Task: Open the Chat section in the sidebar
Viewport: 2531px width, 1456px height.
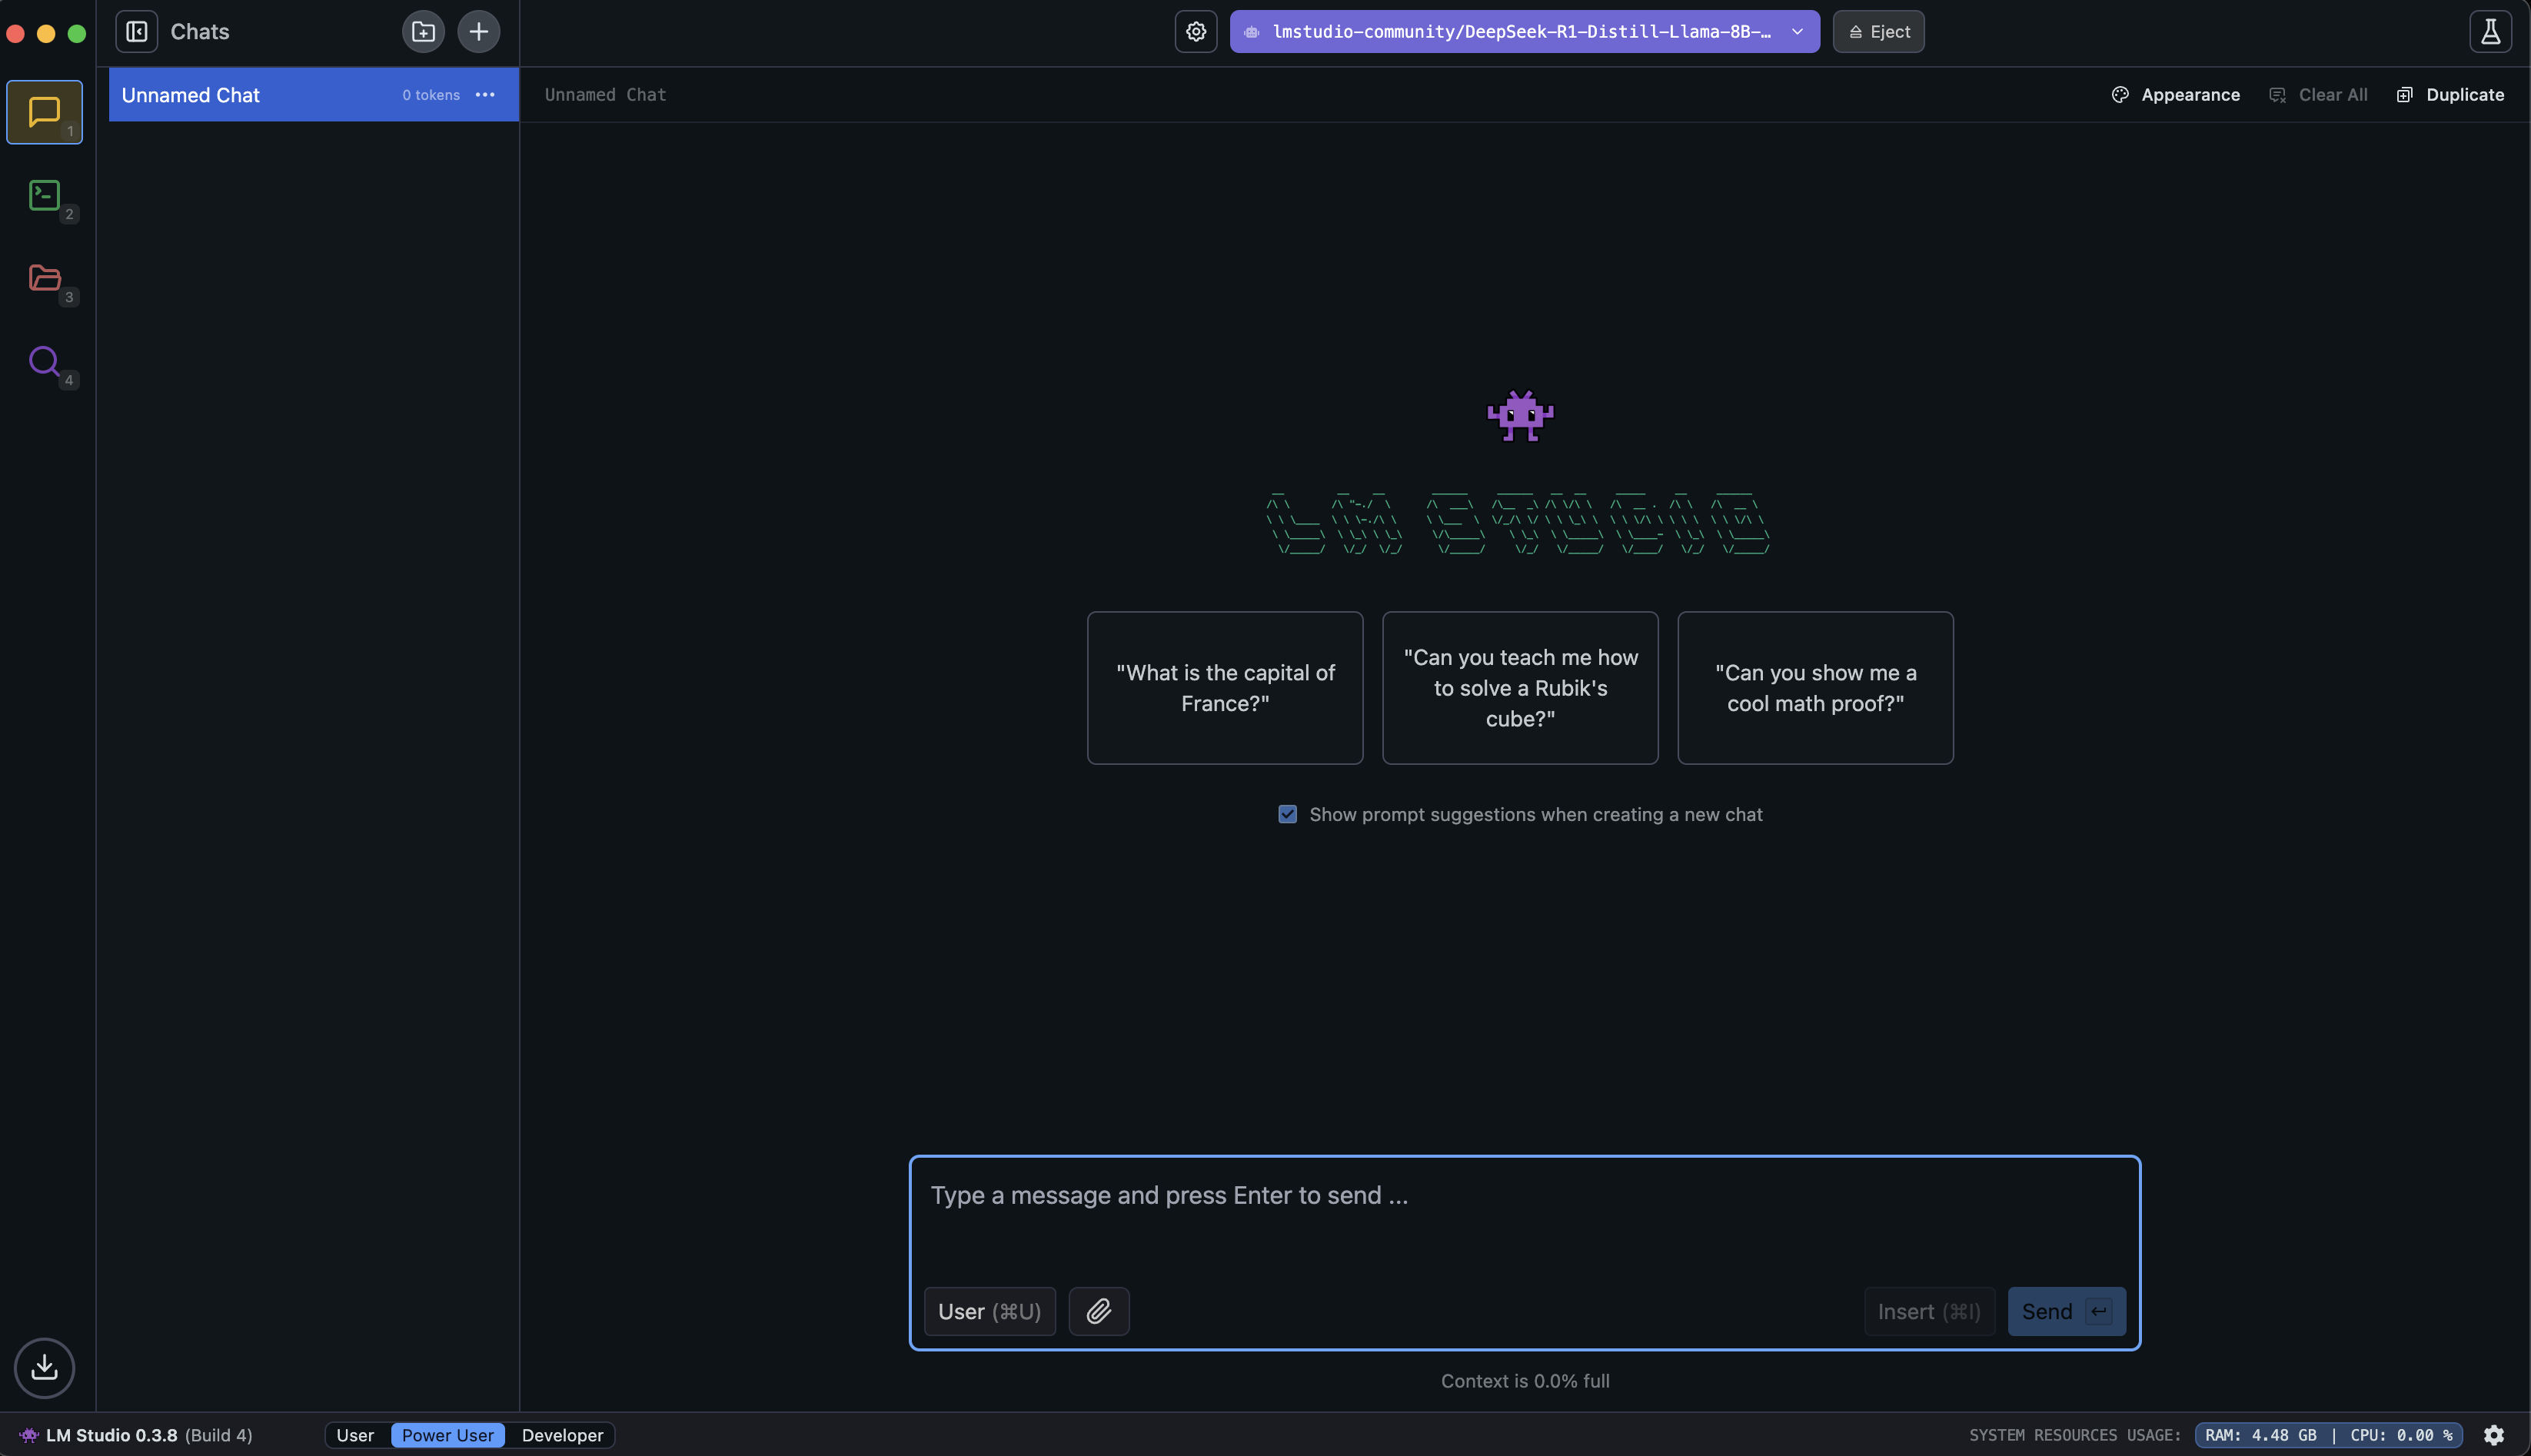Action: [44, 111]
